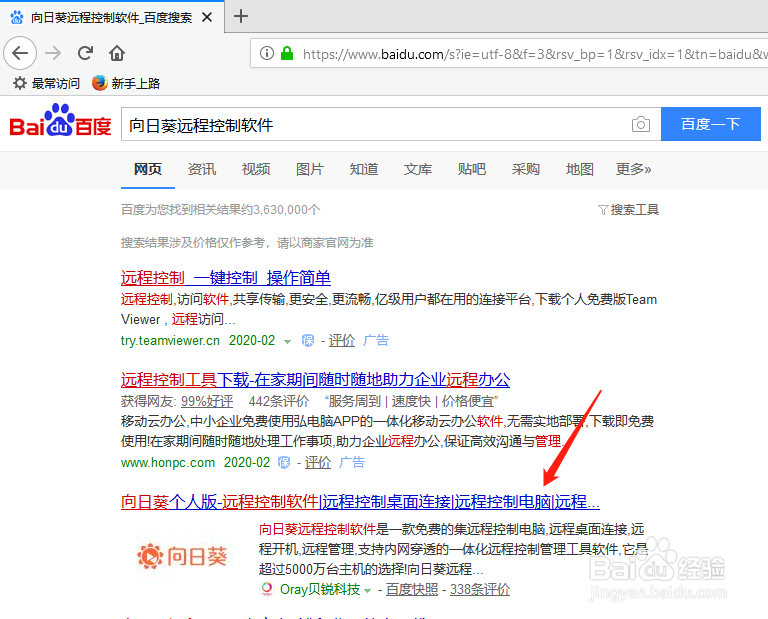768x619 pixels.
Task: Expand dropdown arrow beside Oray贝锐科技
Action: pos(367,591)
